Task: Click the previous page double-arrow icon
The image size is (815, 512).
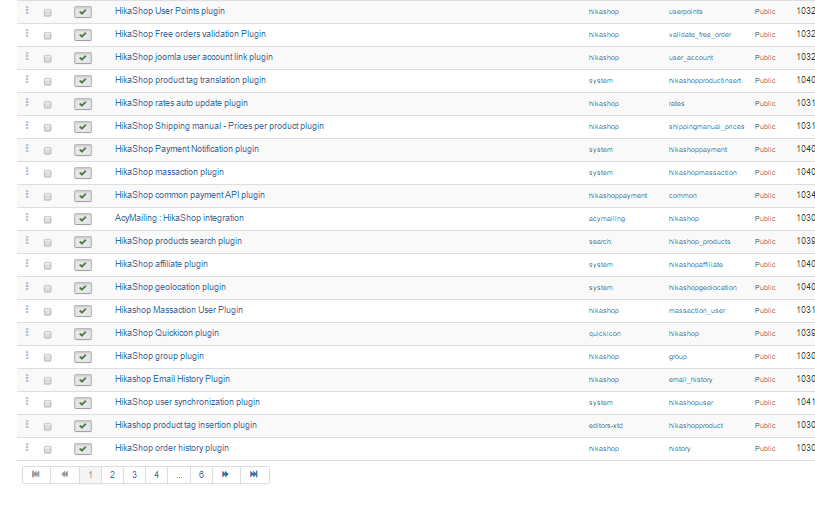Action: coord(65,475)
